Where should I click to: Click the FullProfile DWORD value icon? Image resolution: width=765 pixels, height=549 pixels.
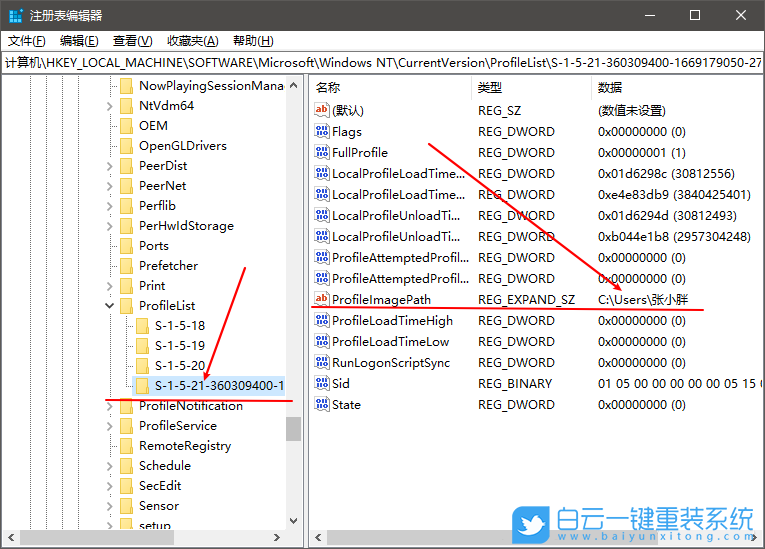click(322, 152)
